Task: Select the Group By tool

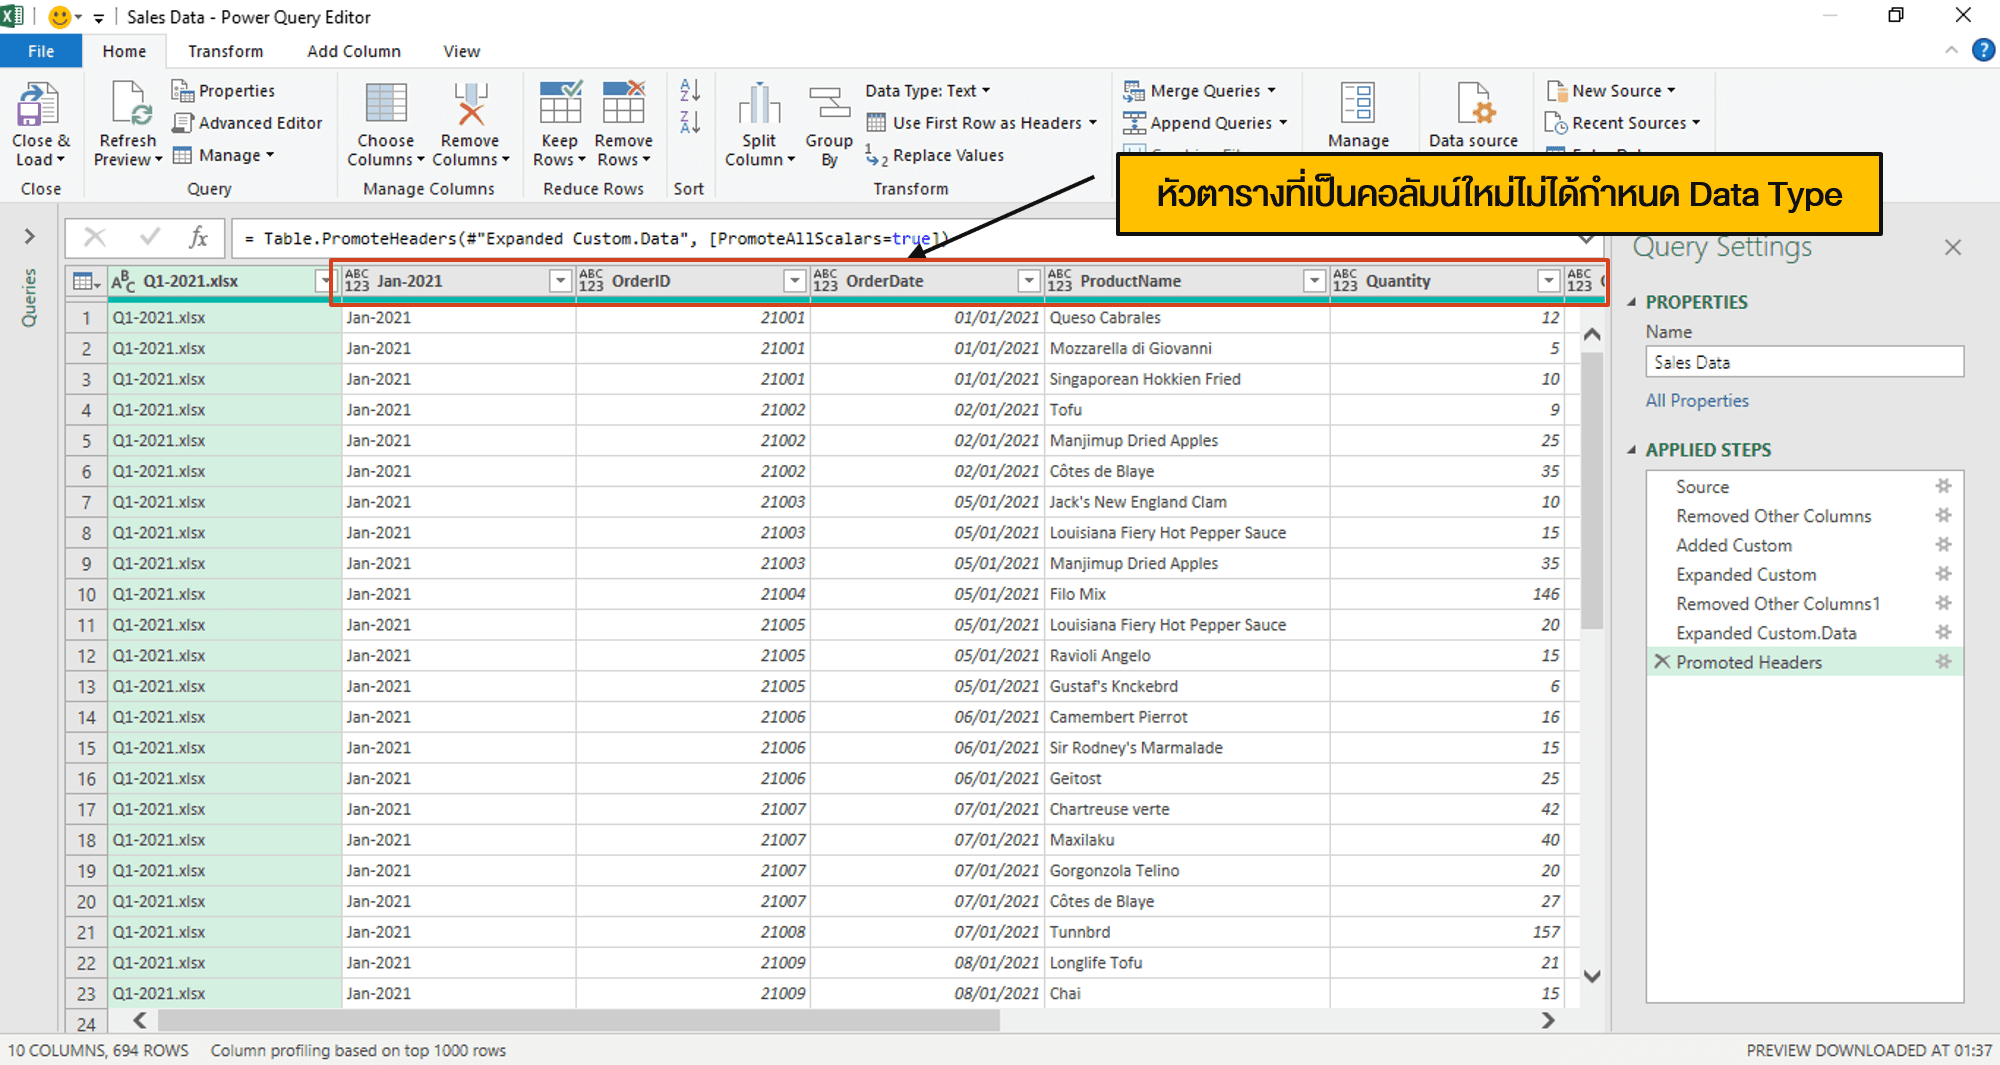Action: pyautogui.click(x=828, y=122)
